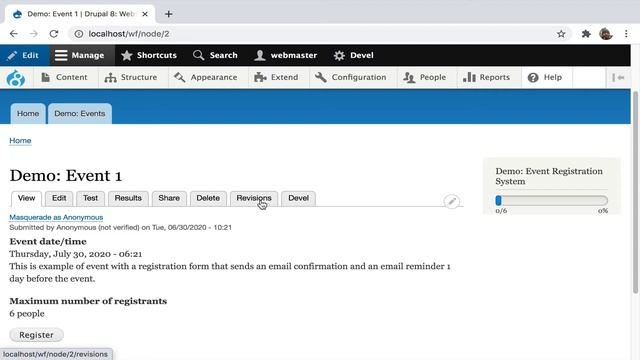Click the Demo: Event Registration System heading
Image resolution: width=640 pixels, height=360 pixels.
coord(549,176)
